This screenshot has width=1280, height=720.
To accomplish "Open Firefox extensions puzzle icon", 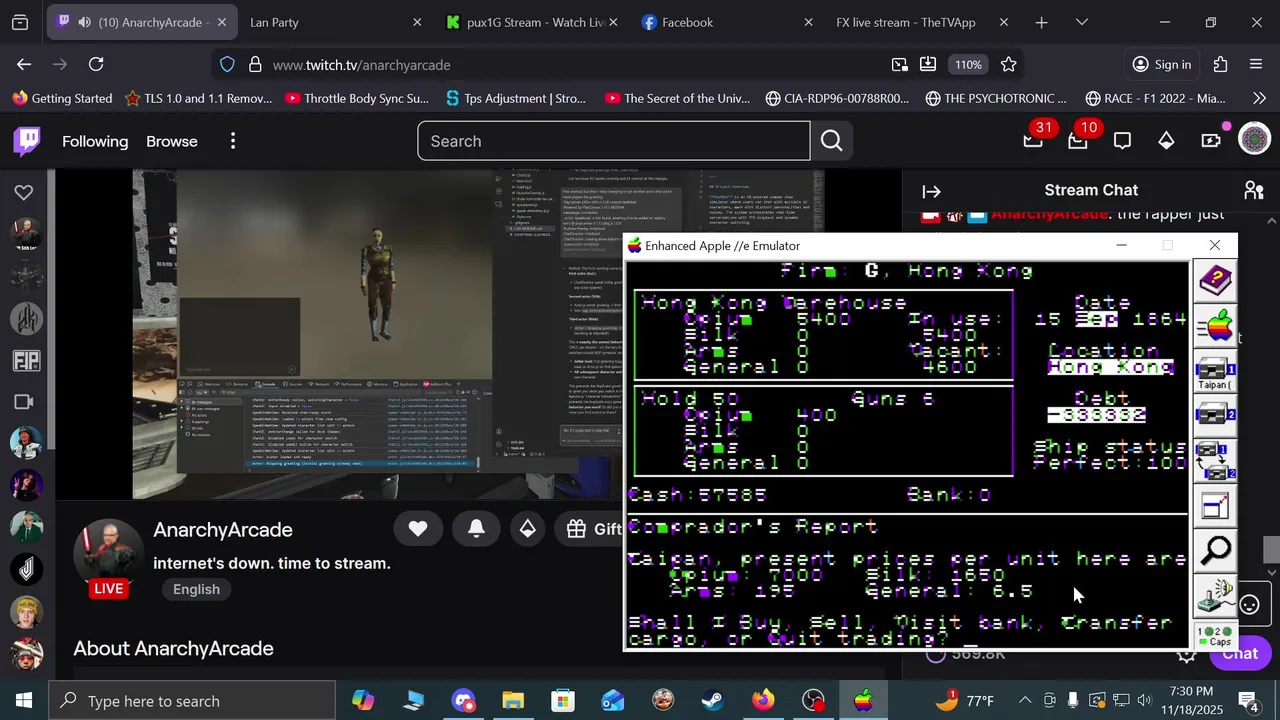I will tap(1220, 64).
